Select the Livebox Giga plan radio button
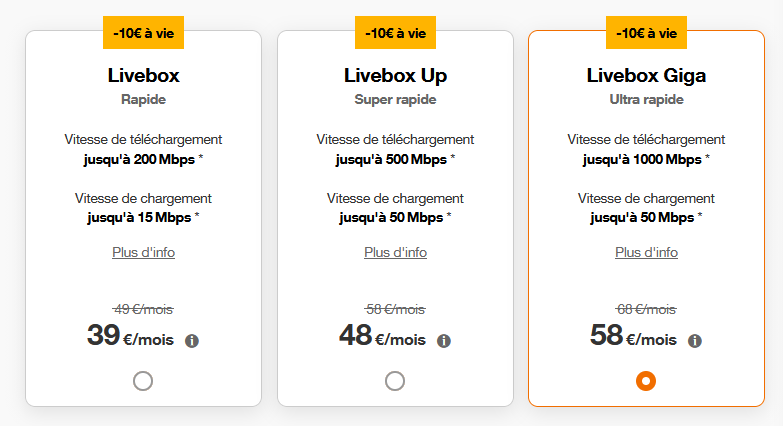This screenshot has height=426, width=783. pyautogui.click(x=646, y=381)
